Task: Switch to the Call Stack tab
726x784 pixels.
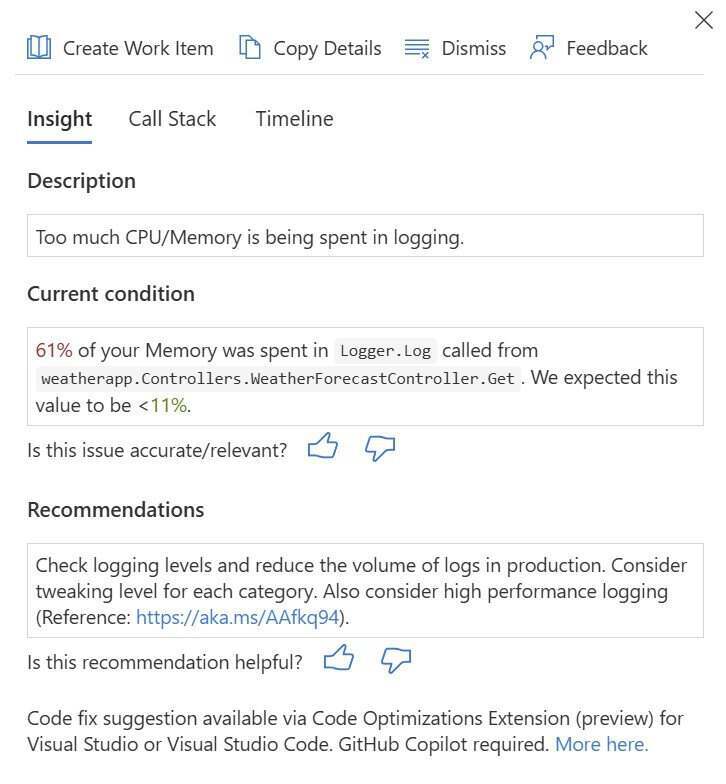Action: pyautogui.click(x=172, y=119)
